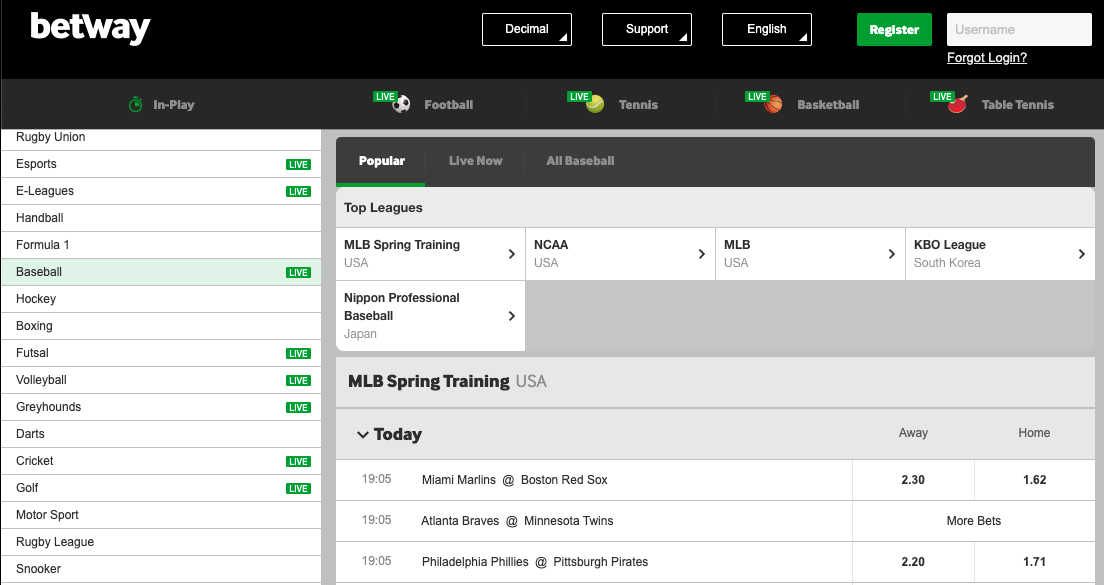Open Nippon Professional Baseball arrow
The height and width of the screenshot is (585, 1104).
click(512, 316)
